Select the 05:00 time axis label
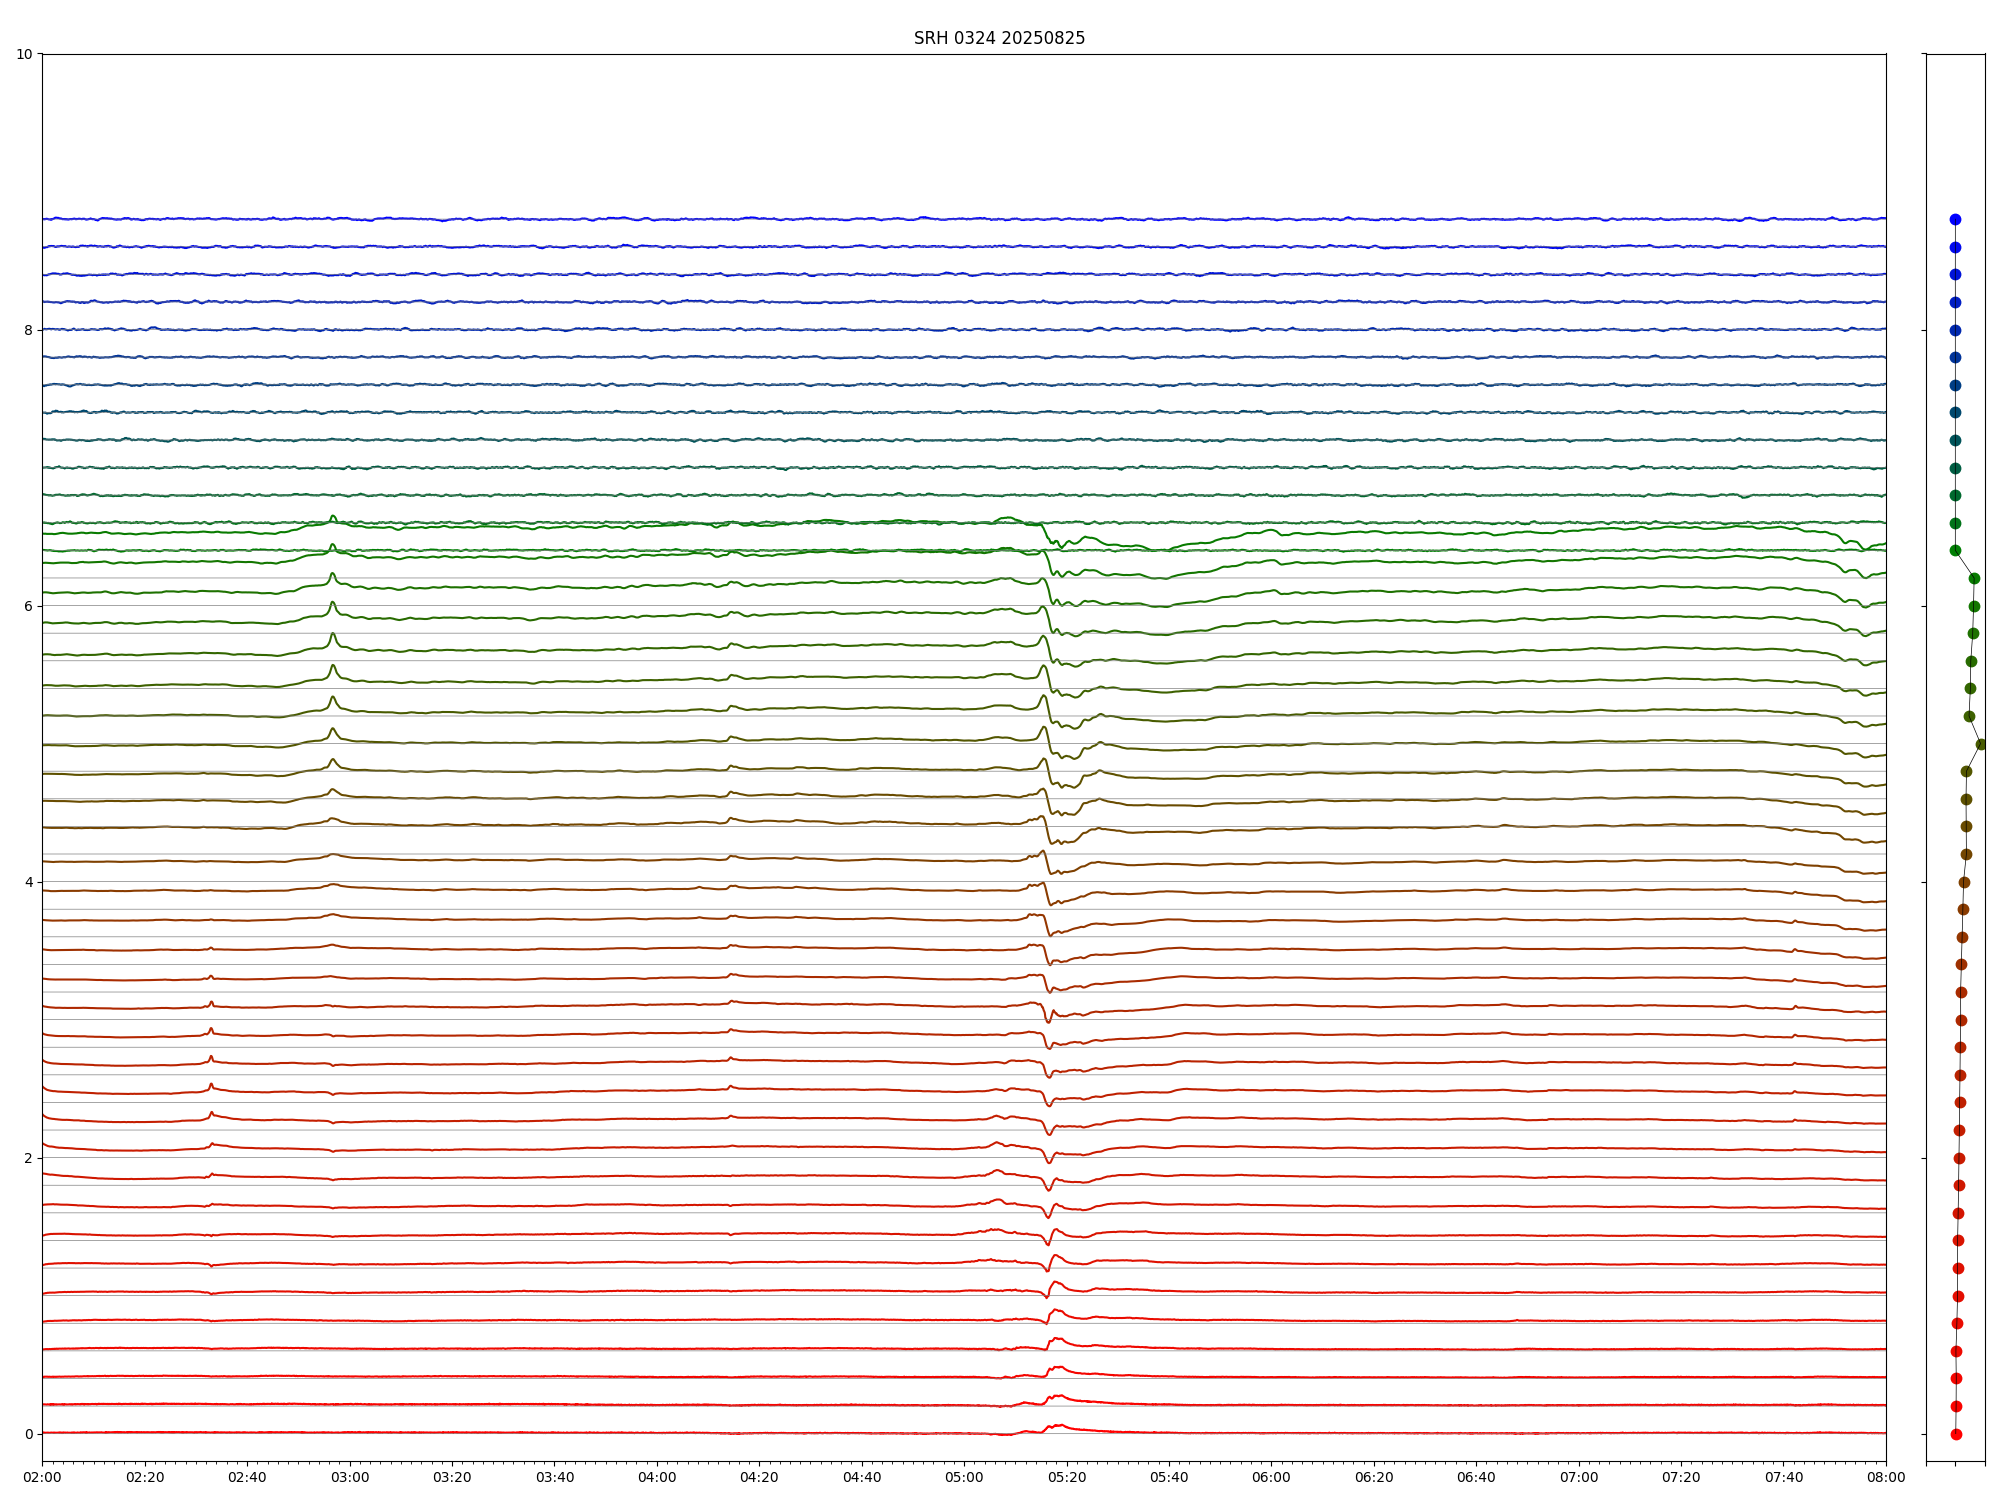Viewport: 2000px width, 1500px height. pos(964,1477)
